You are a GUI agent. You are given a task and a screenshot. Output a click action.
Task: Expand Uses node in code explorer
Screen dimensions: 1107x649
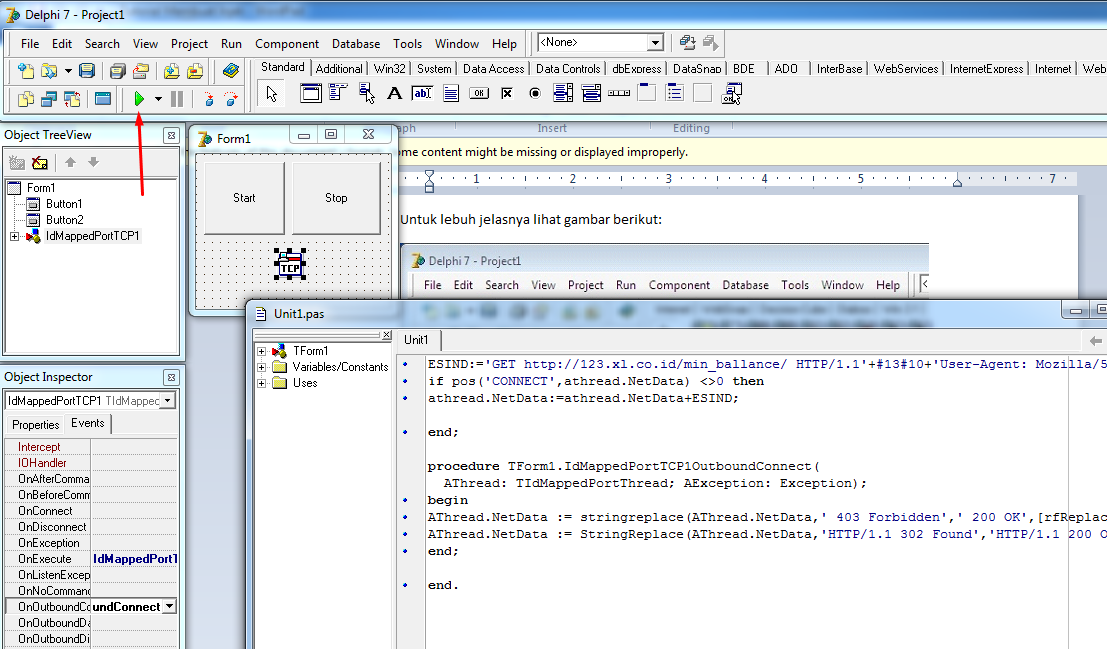click(261, 383)
